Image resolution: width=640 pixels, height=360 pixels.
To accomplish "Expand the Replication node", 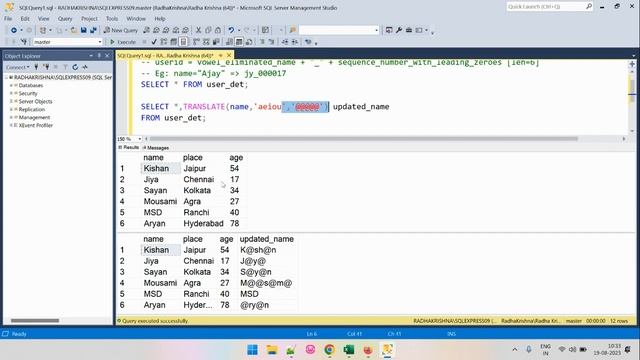I will (x=11, y=109).
